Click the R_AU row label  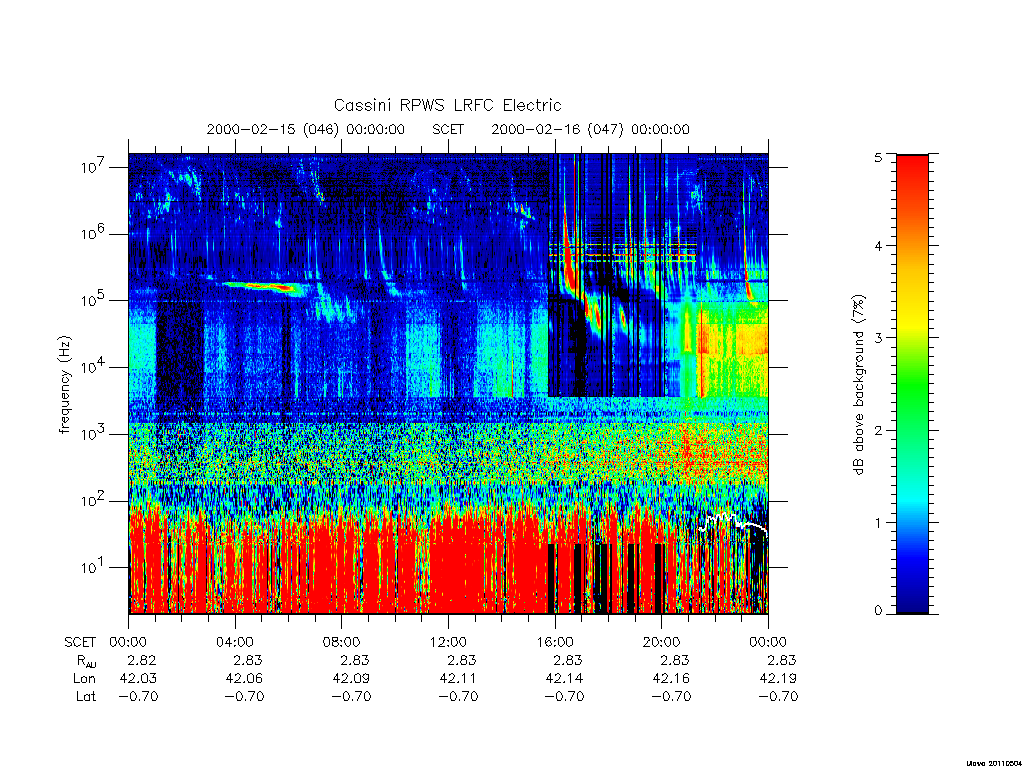(x=85, y=661)
